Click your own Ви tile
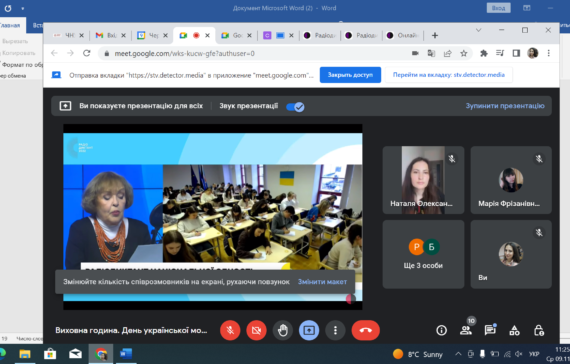570x364 pixels. click(511, 254)
